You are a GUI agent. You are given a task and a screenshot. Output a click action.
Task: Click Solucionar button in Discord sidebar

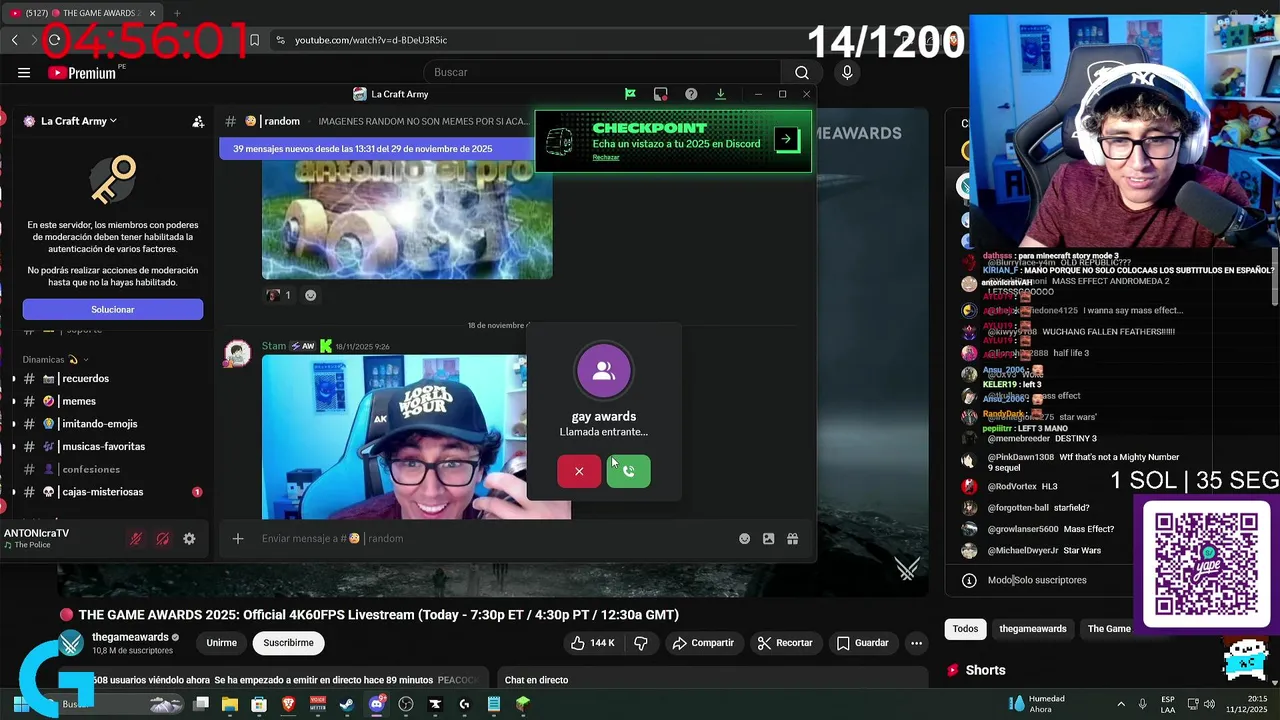(x=113, y=309)
